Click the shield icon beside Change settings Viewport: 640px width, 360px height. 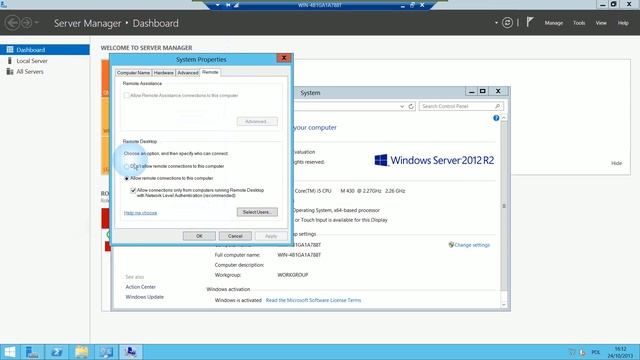[x=451, y=245]
